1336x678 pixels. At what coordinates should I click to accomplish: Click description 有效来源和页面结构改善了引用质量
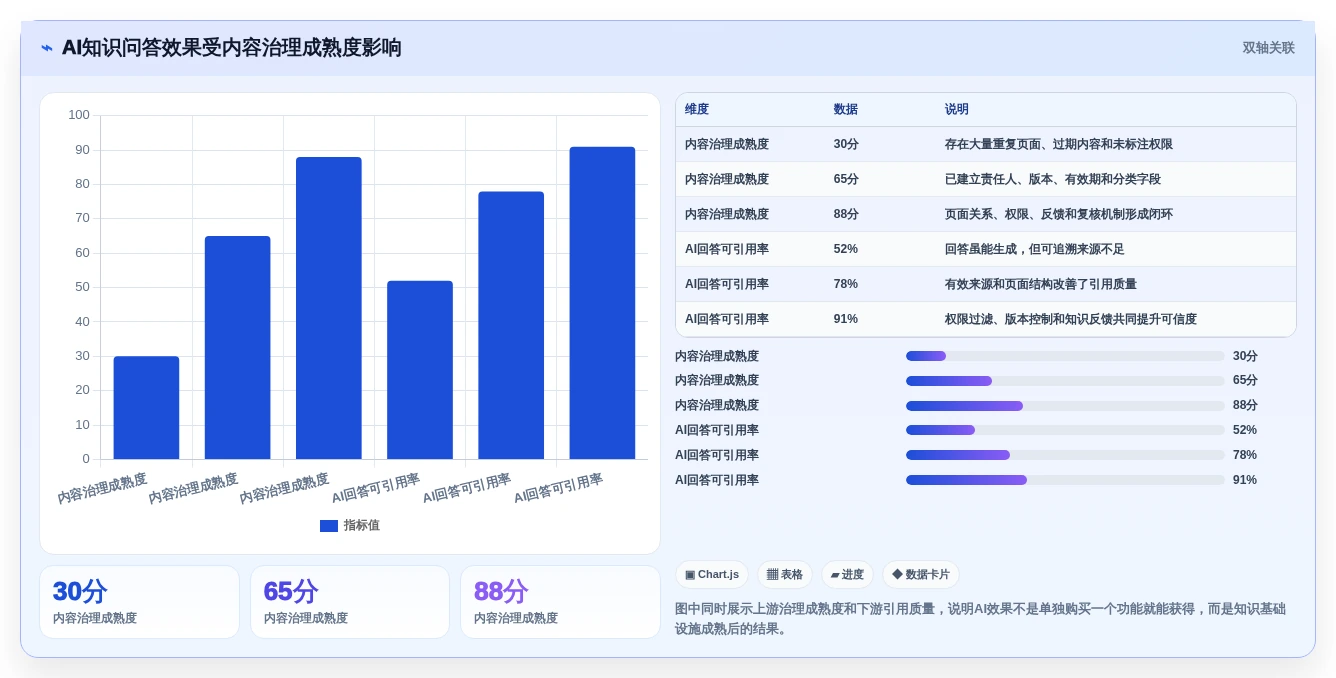click(1041, 285)
